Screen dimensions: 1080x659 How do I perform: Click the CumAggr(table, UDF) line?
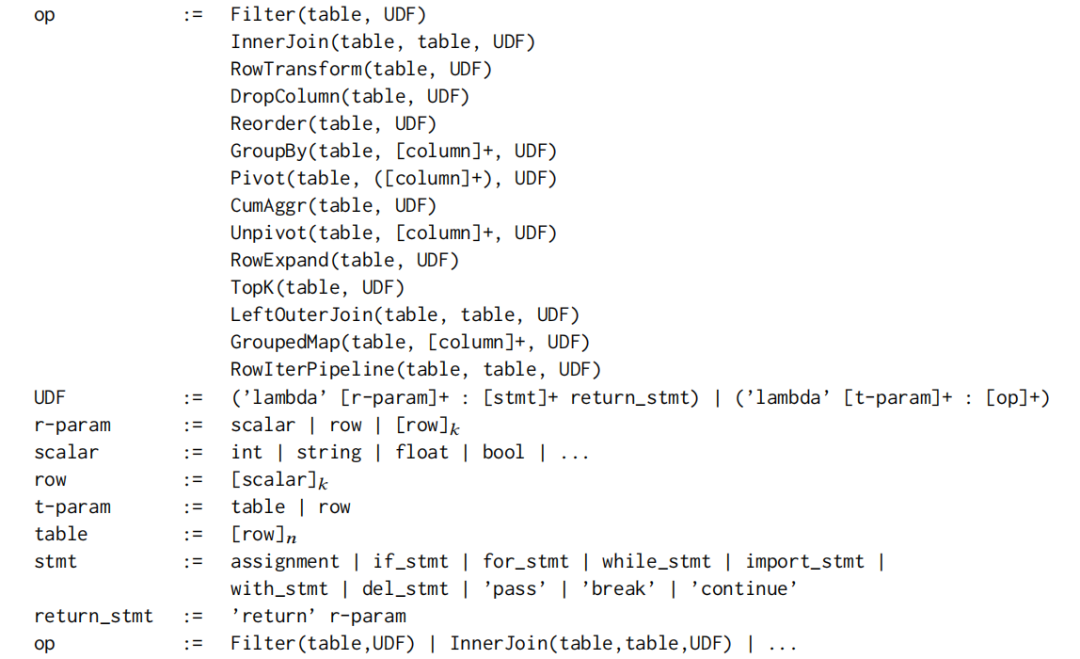coord(333,206)
